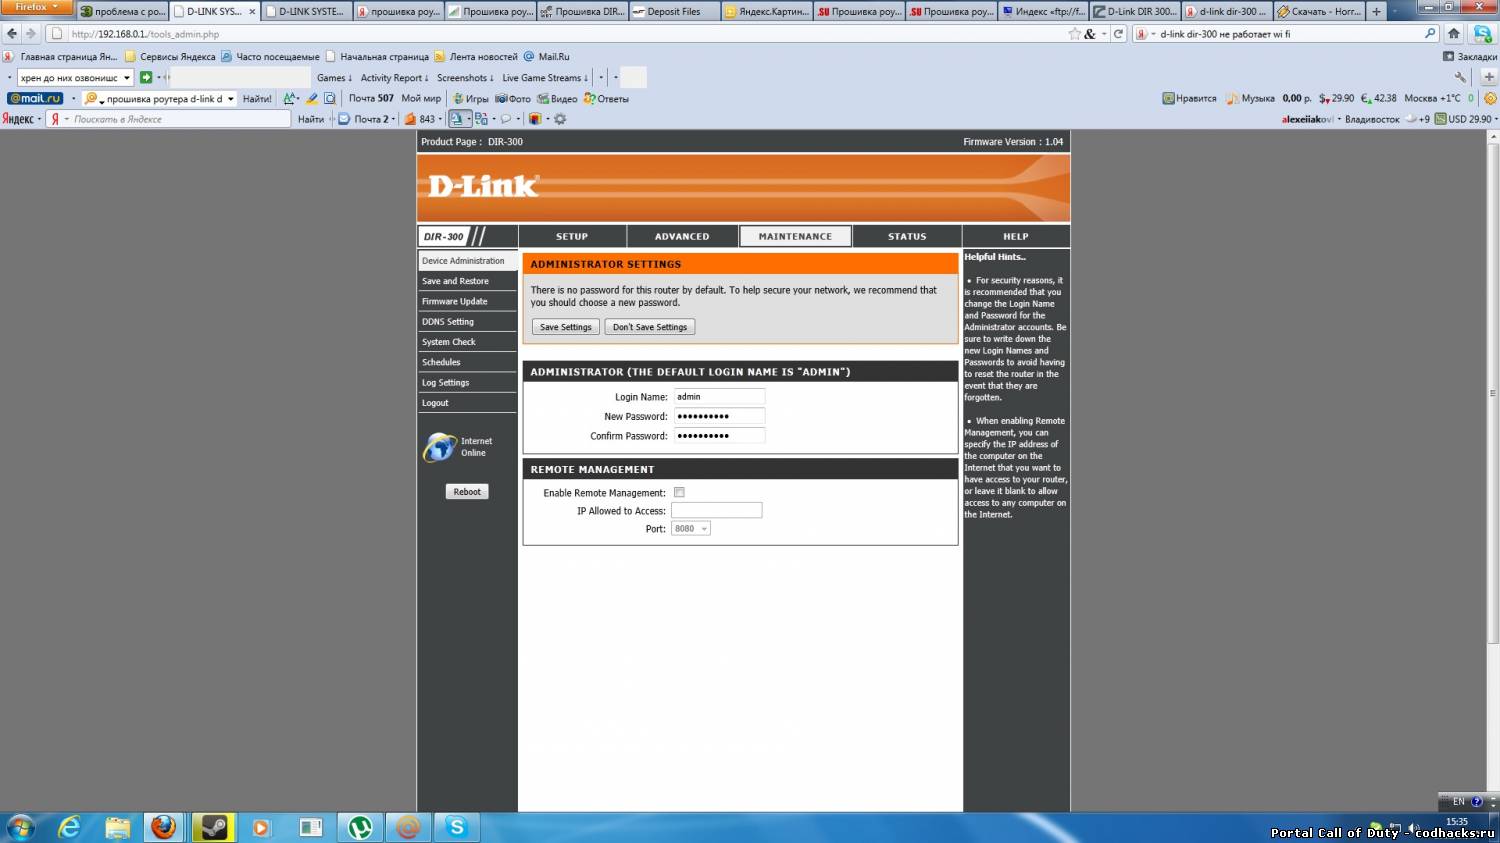This screenshot has height=843, width=1500.
Task: Click the magnifier icon in the search box
Action: pos(1430,34)
